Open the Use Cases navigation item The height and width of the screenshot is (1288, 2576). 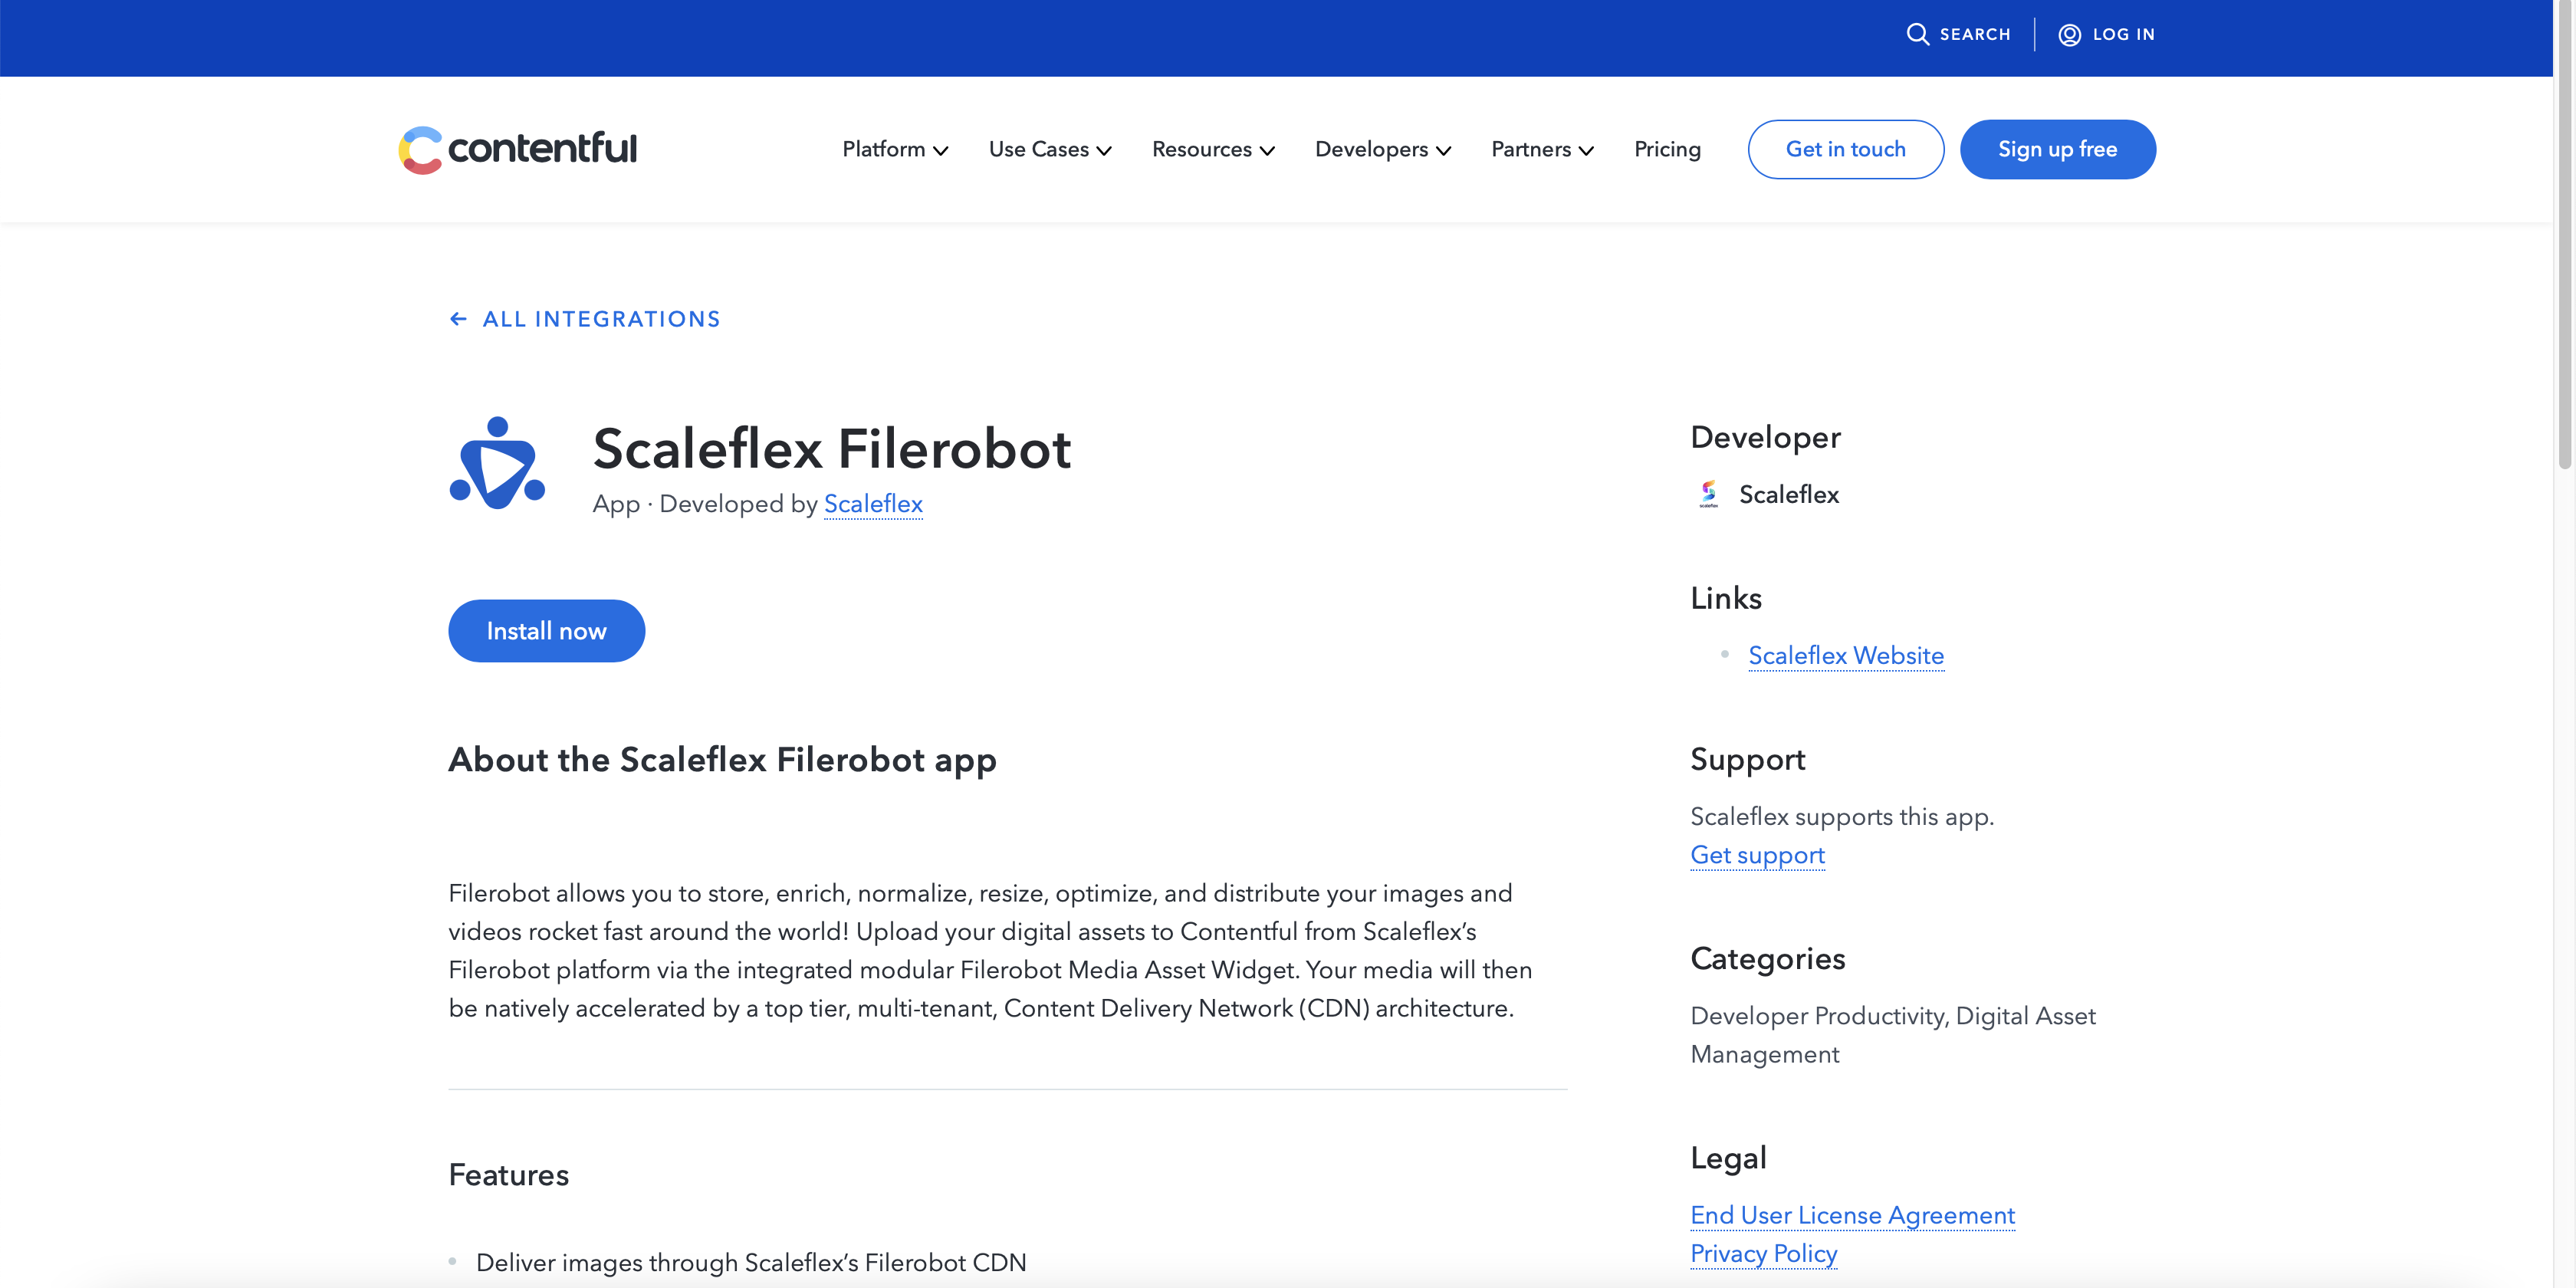(x=1050, y=149)
